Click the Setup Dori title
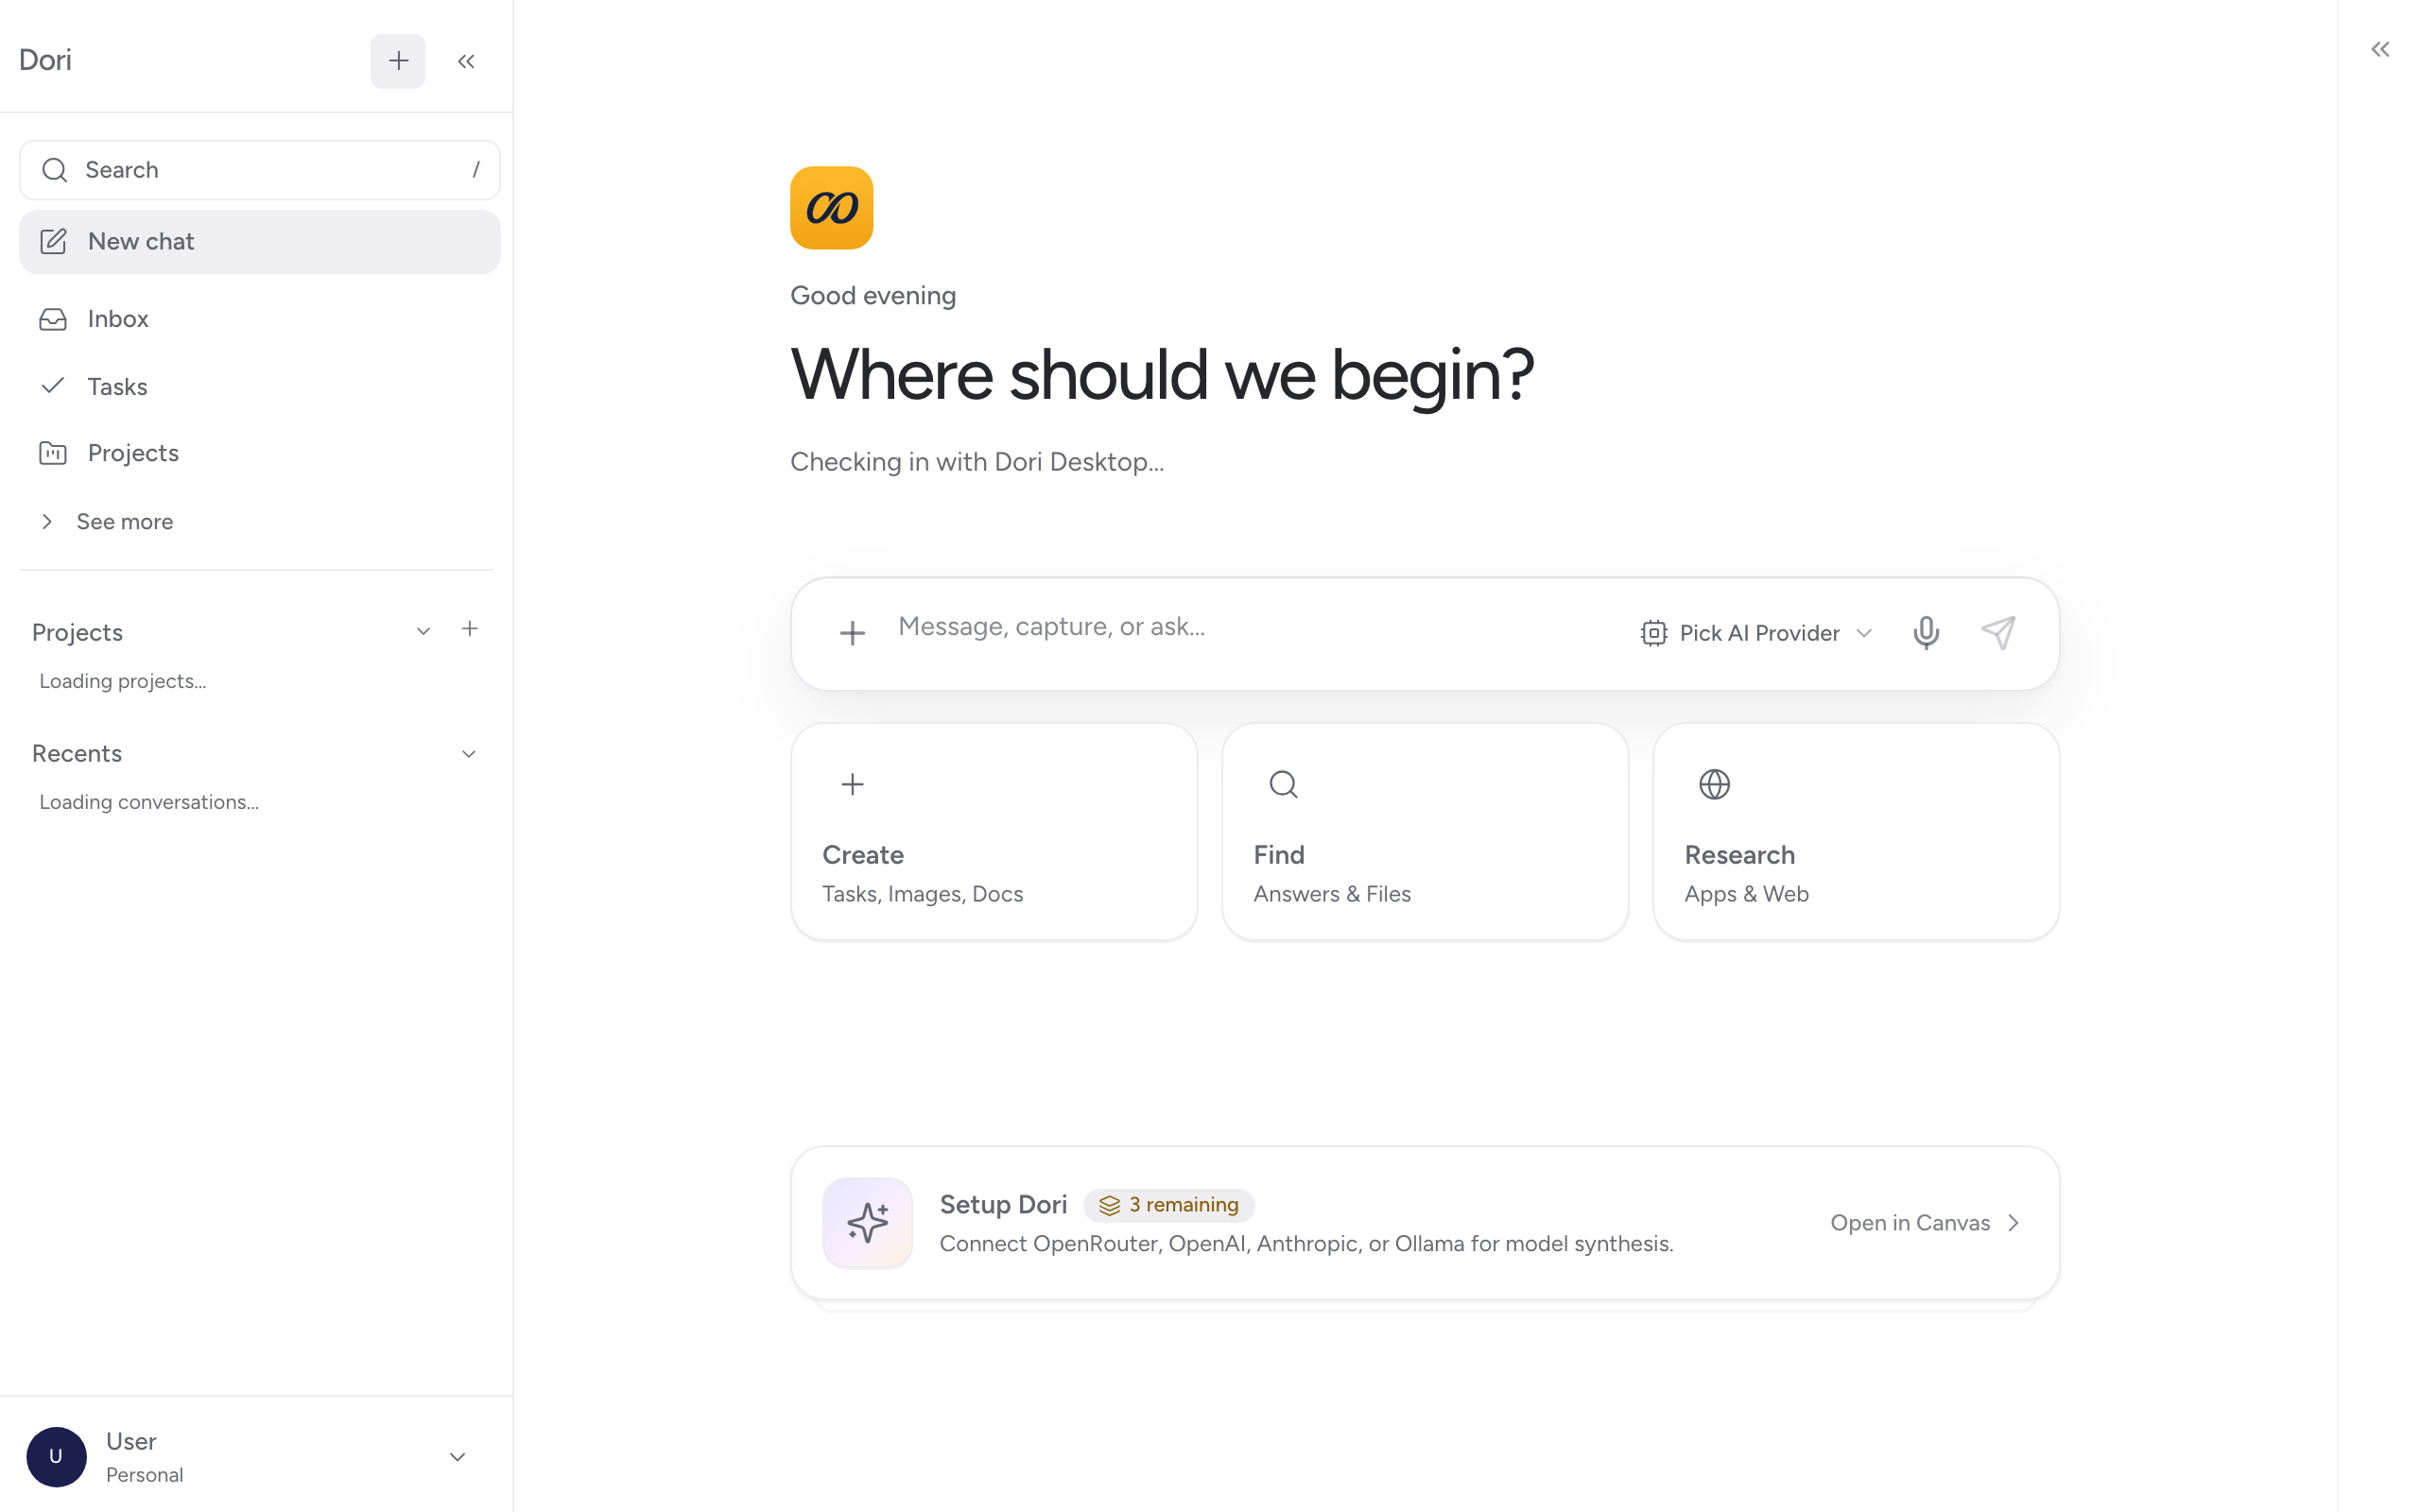This screenshot has width=2420, height=1512. pyautogui.click(x=1003, y=1205)
